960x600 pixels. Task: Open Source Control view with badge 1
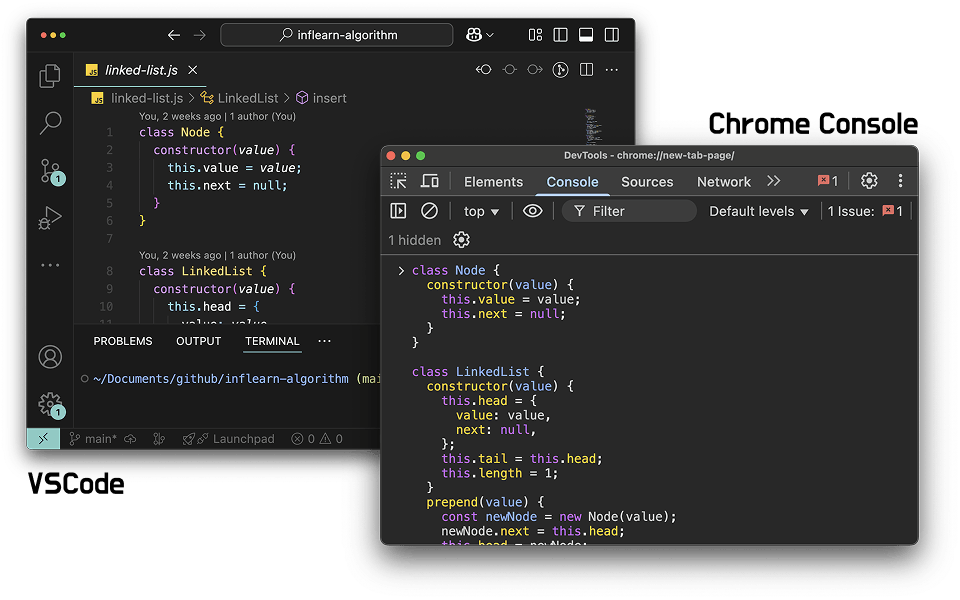click(x=51, y=172)
